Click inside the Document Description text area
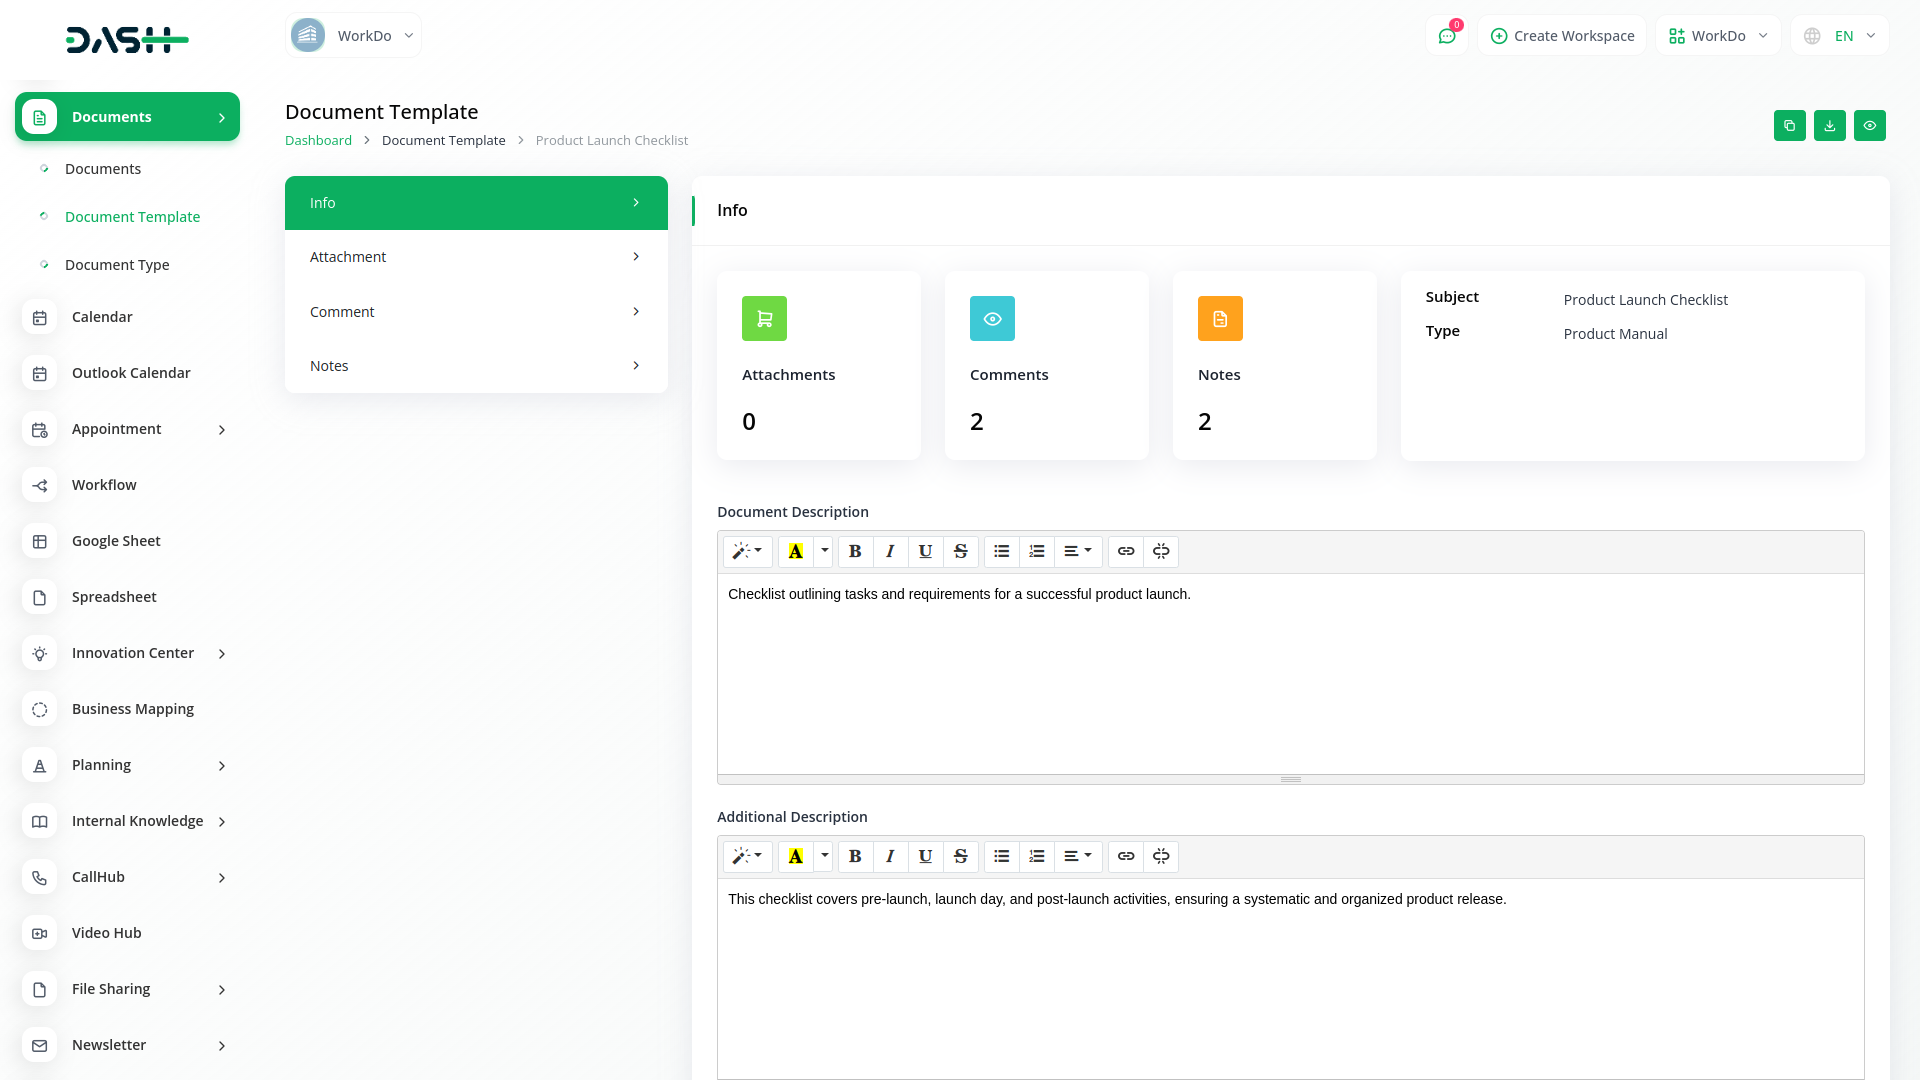1920x1080 pixels. (x=1290, y=680)
